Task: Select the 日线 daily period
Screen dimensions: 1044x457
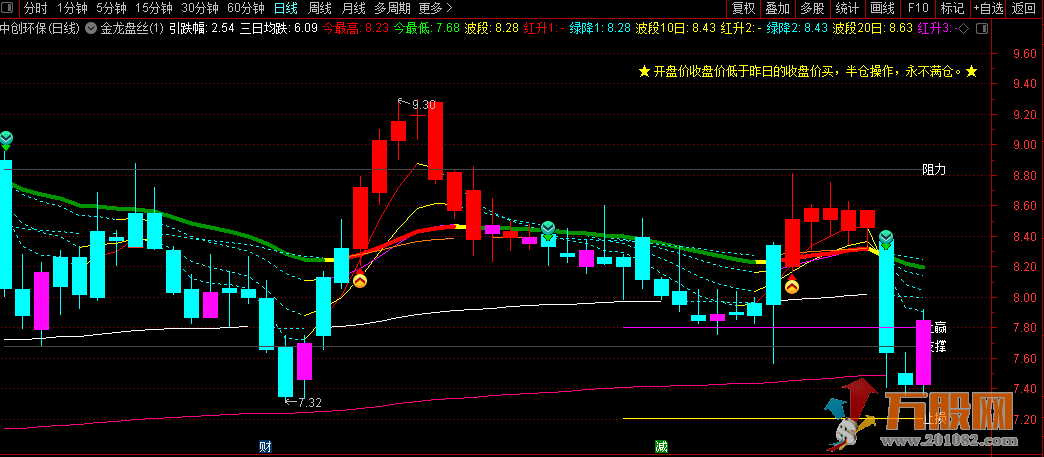Action: [x=286, y=9]
